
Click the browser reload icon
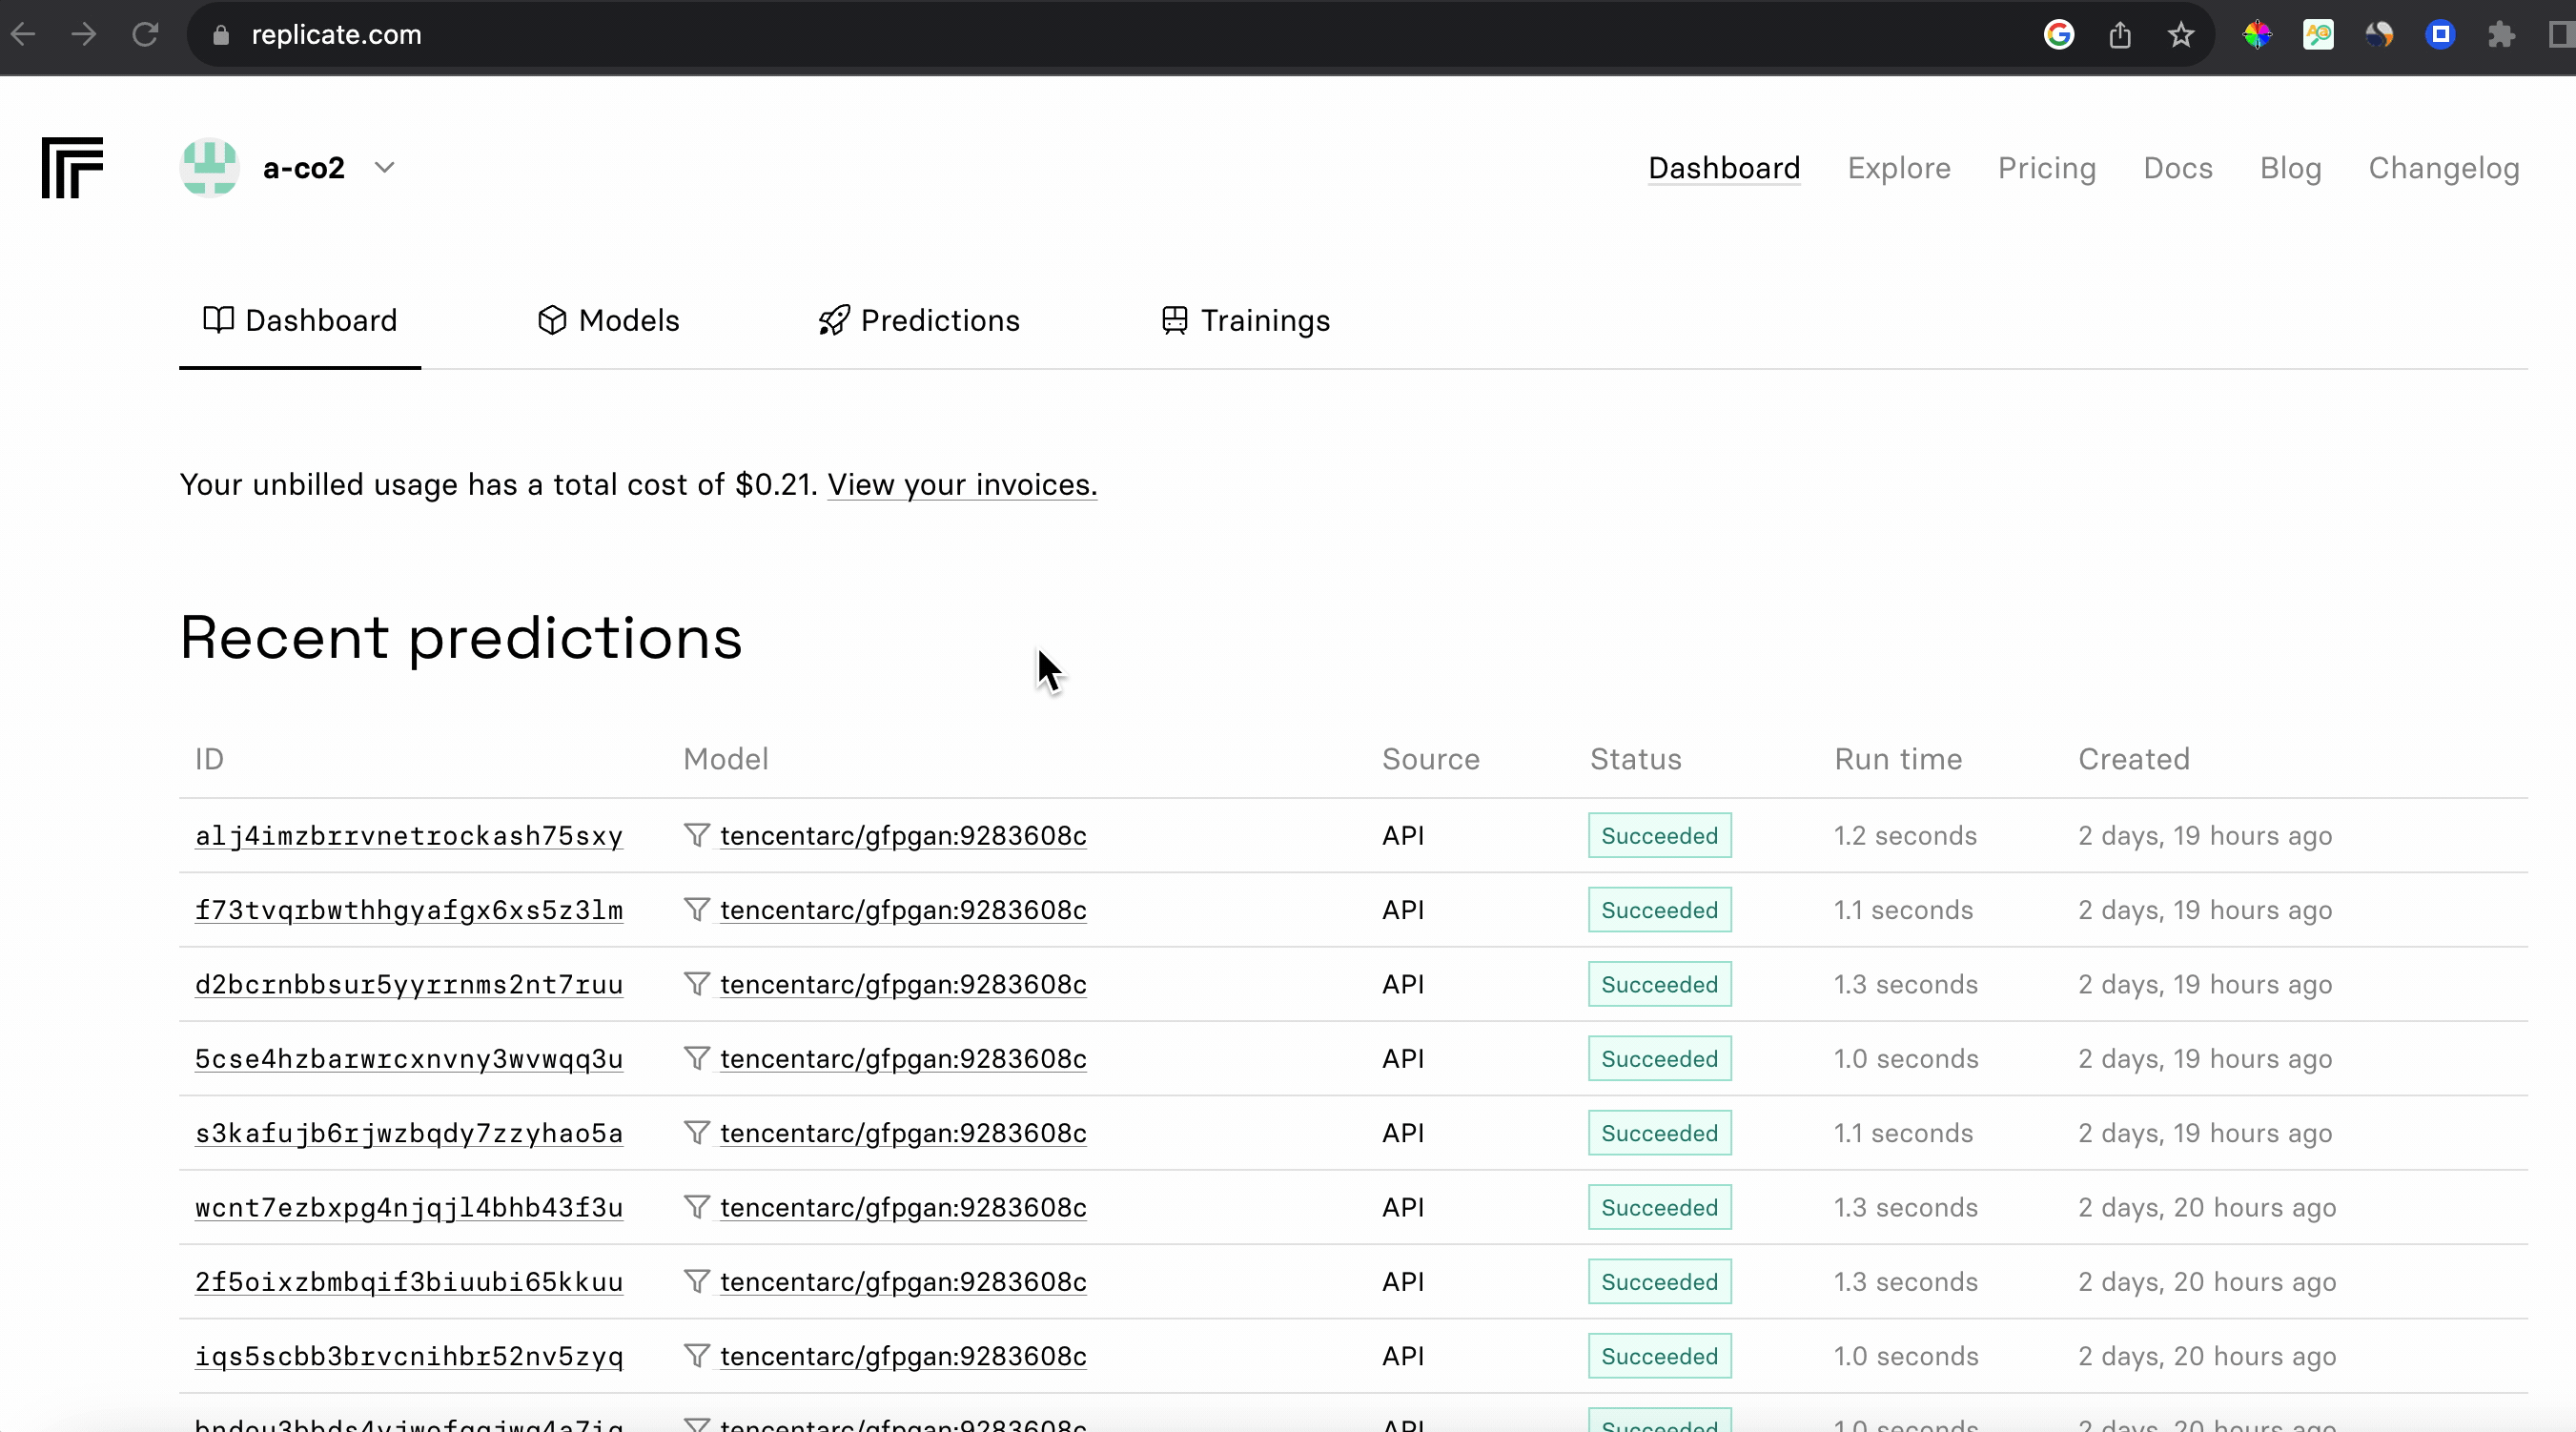click(146, 35)
